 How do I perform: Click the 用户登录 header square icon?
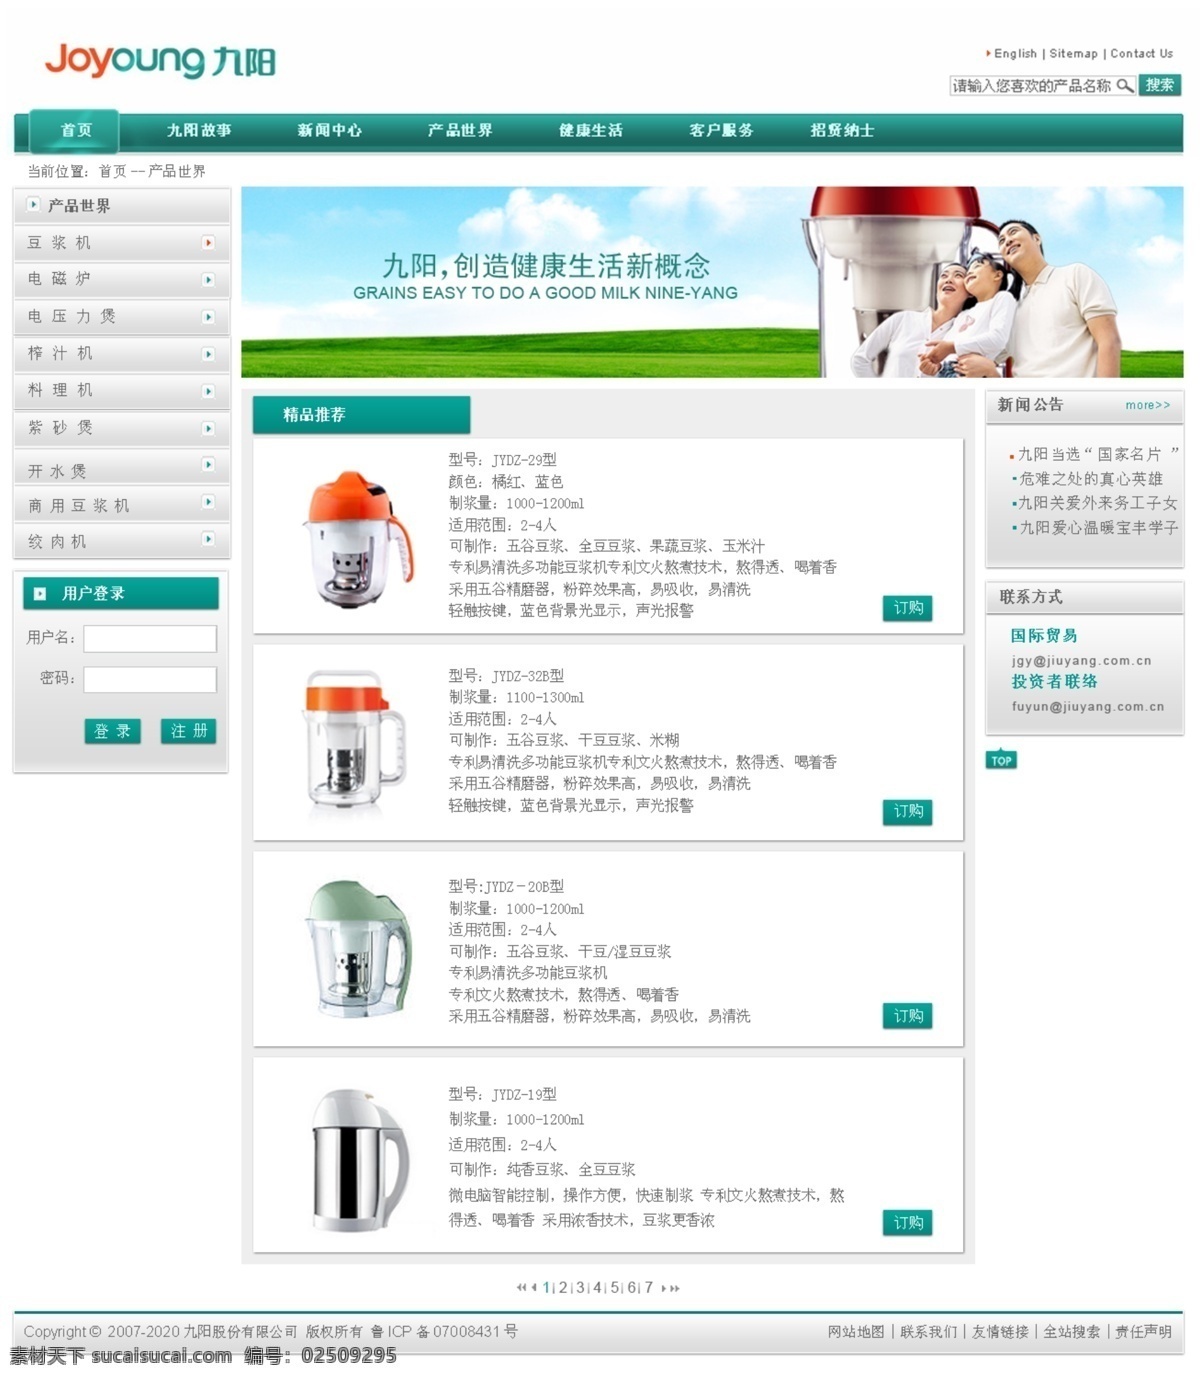point(40,594)
